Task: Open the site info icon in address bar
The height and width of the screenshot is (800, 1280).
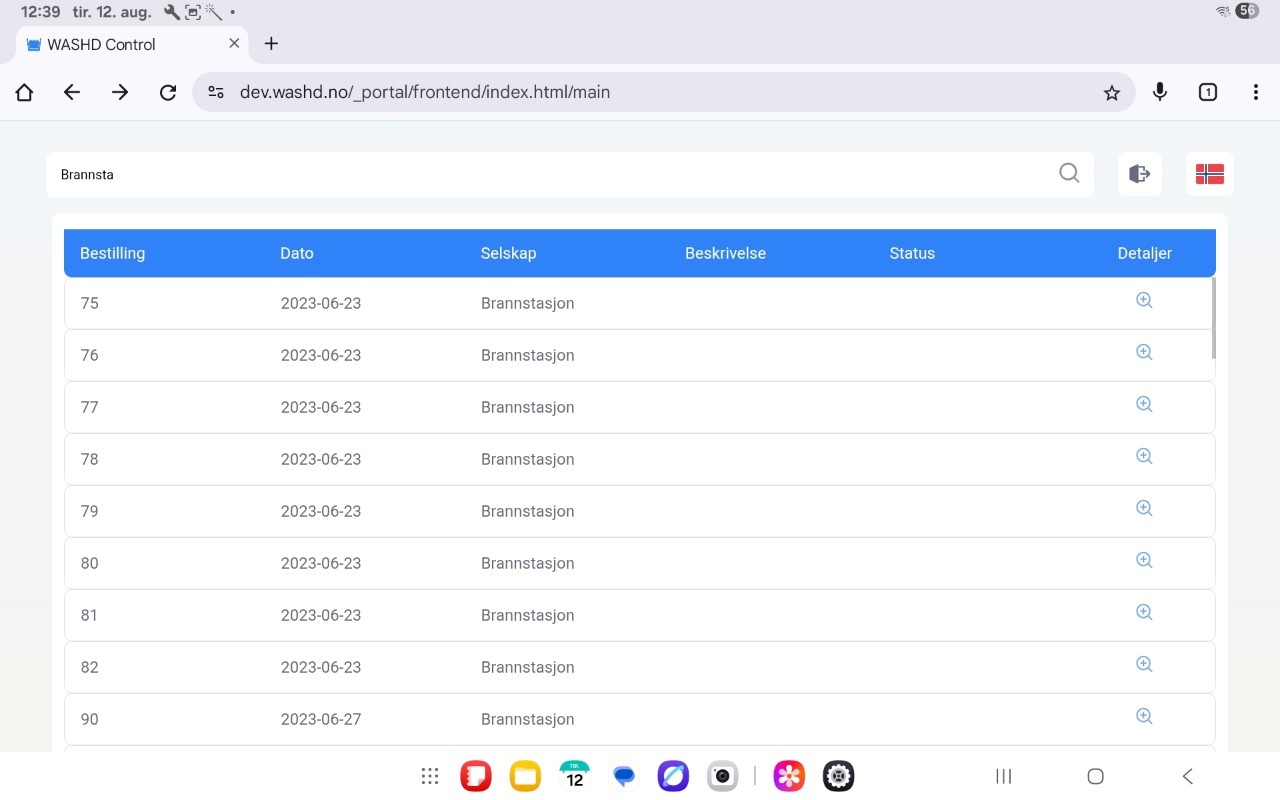Action: point(216,93)
